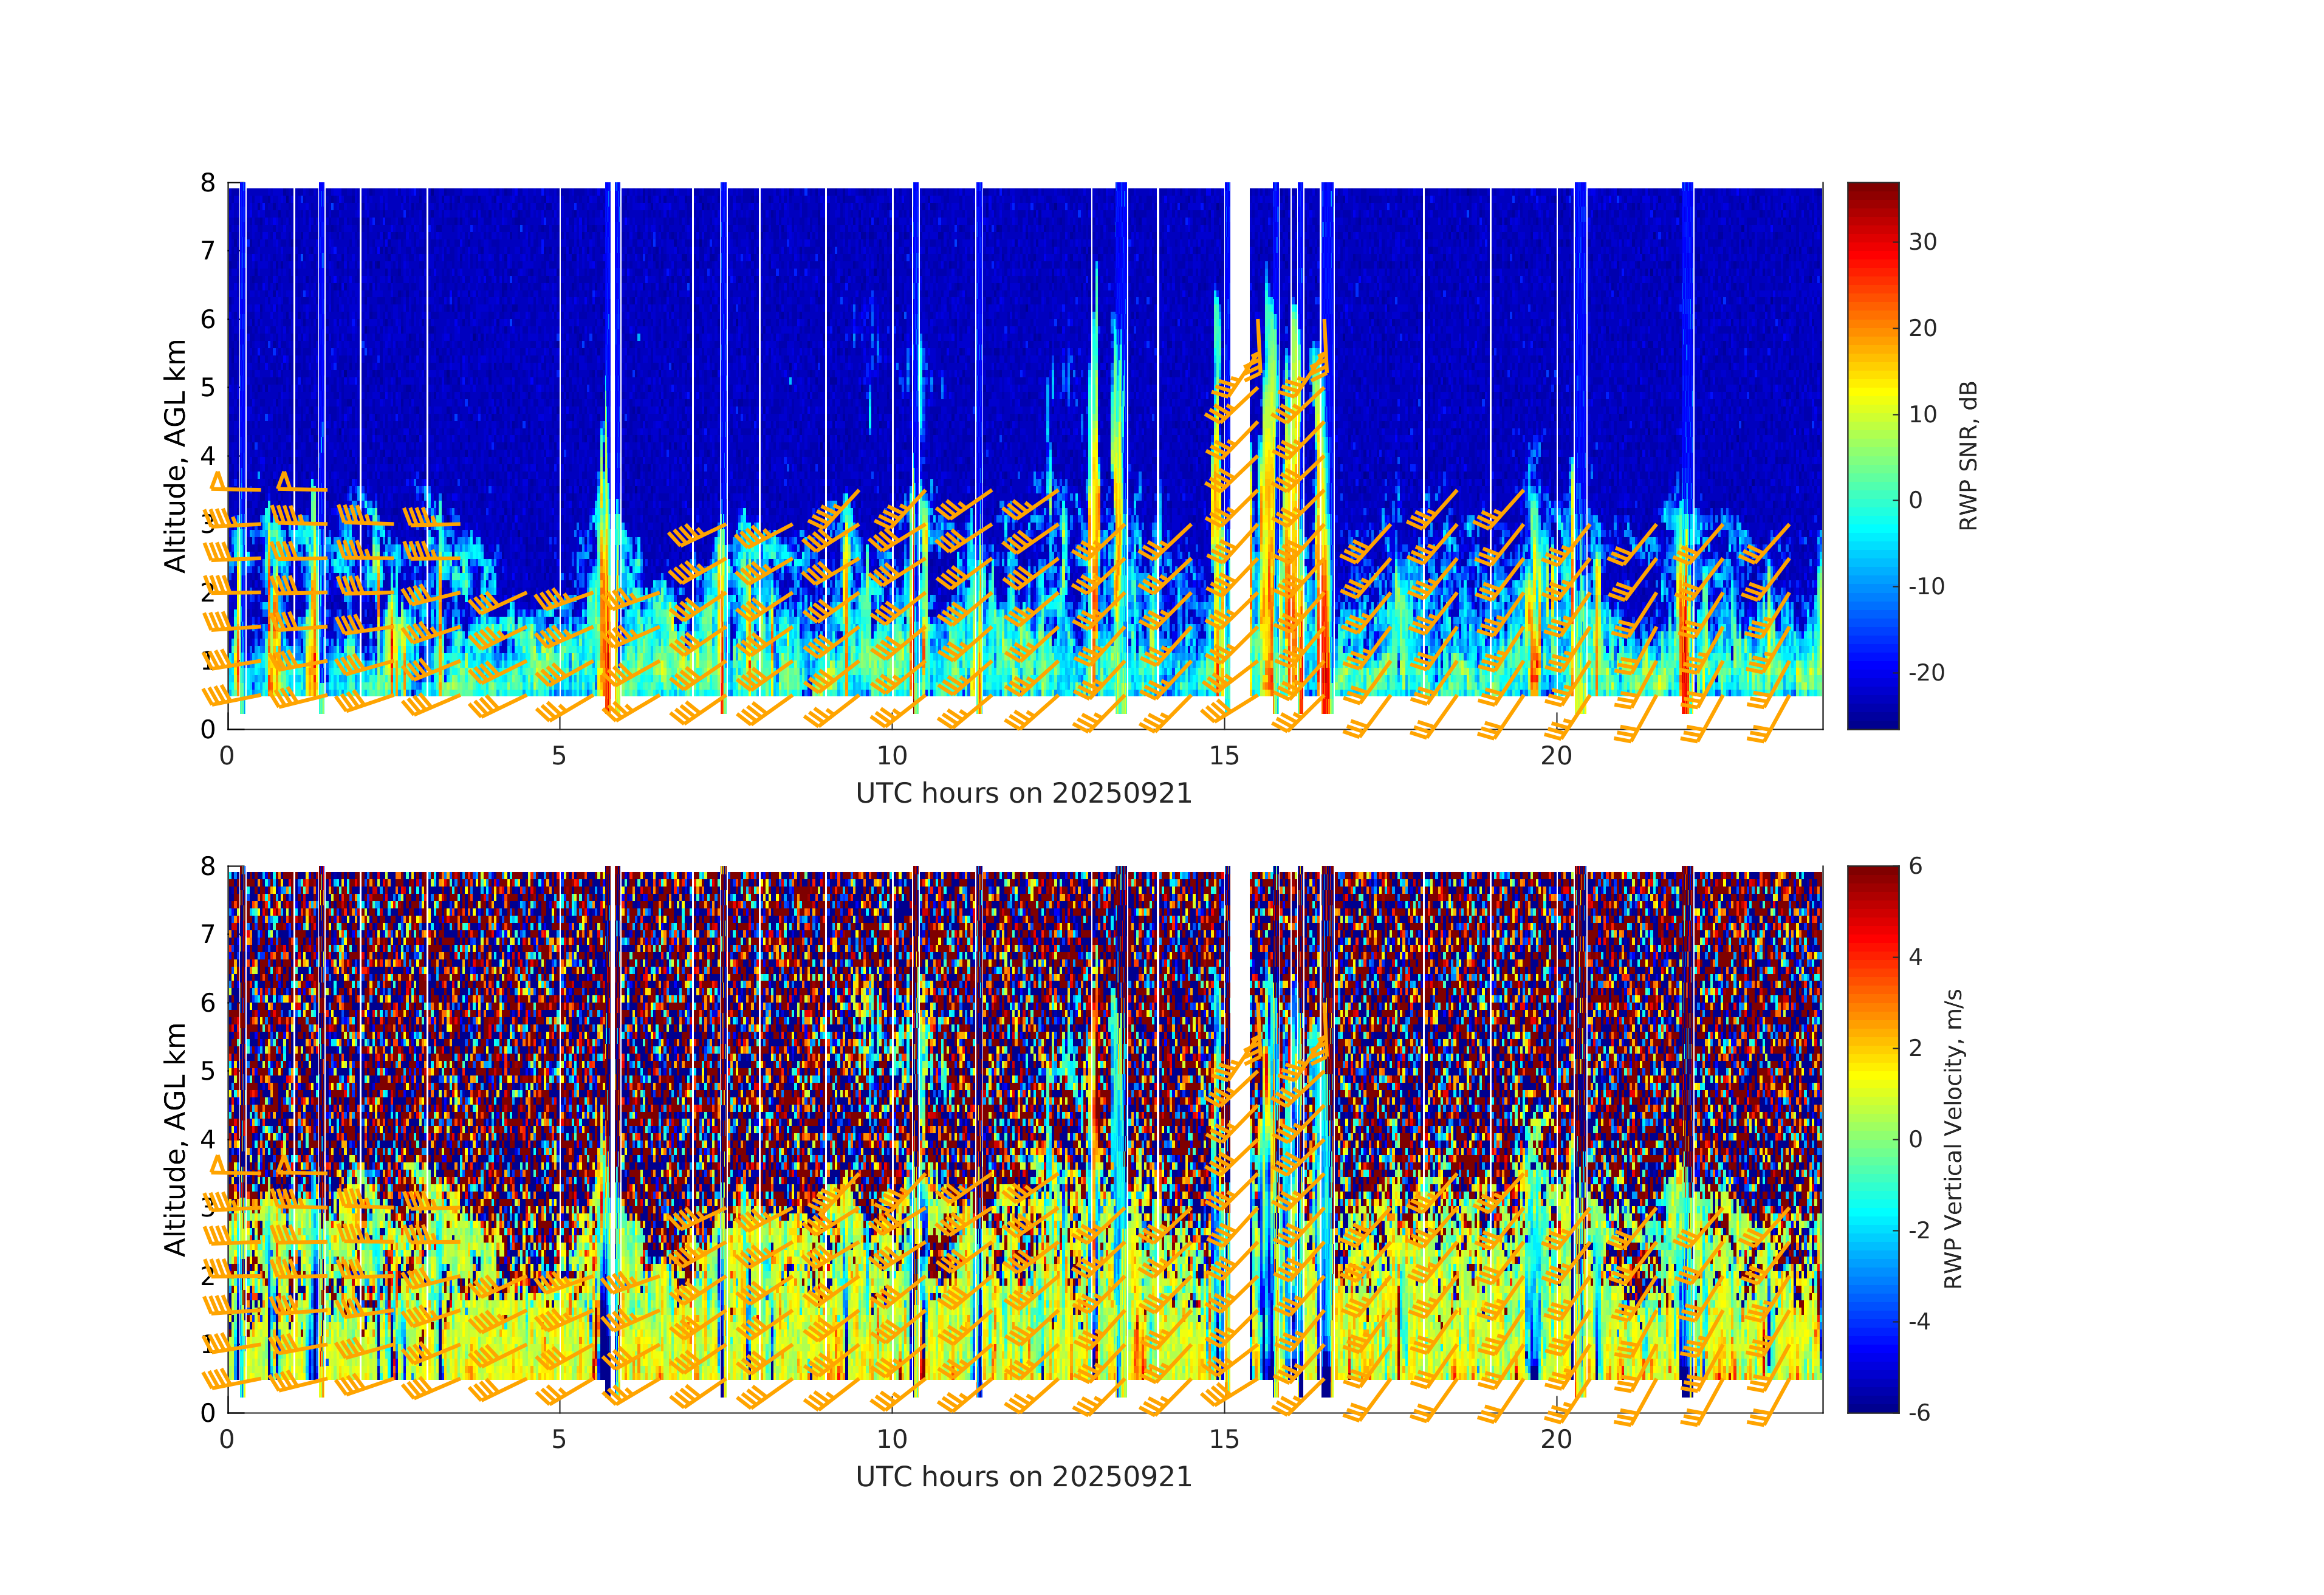Click the 4 tick label on velocity colorbar
The height and width of the screenshot is (1595, 2324).
coord(1915,957)
